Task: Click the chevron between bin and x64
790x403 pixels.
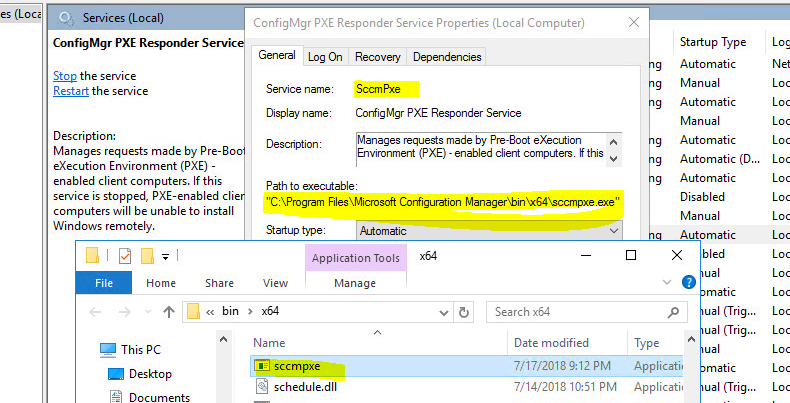Action: tap(250, 312)
